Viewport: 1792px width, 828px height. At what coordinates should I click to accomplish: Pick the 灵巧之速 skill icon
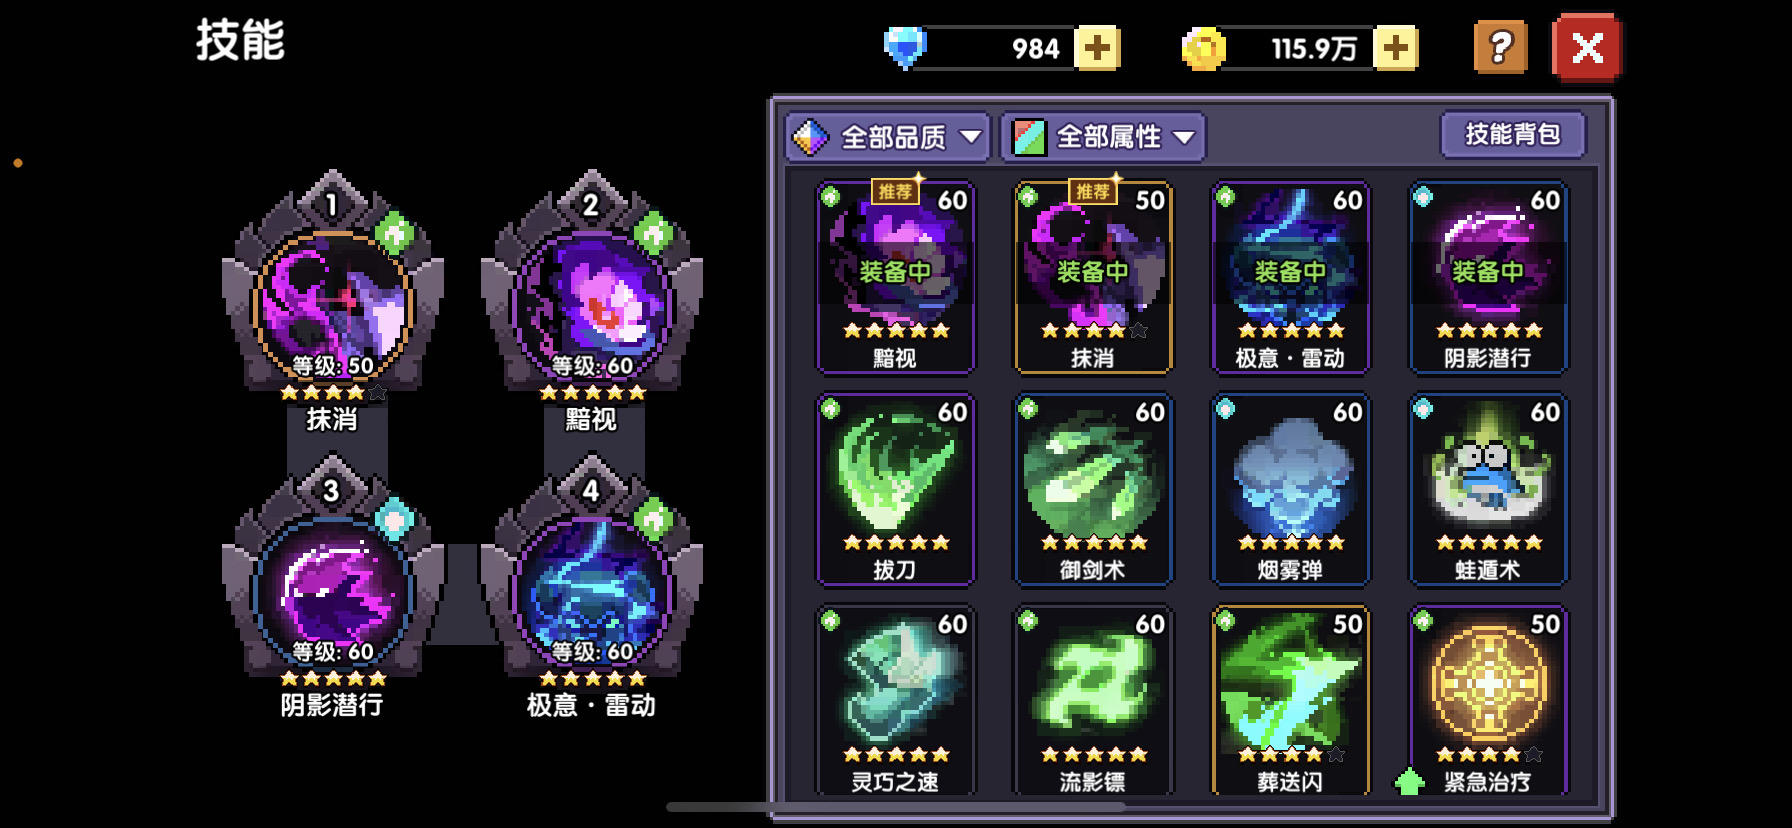pos(895,701)
